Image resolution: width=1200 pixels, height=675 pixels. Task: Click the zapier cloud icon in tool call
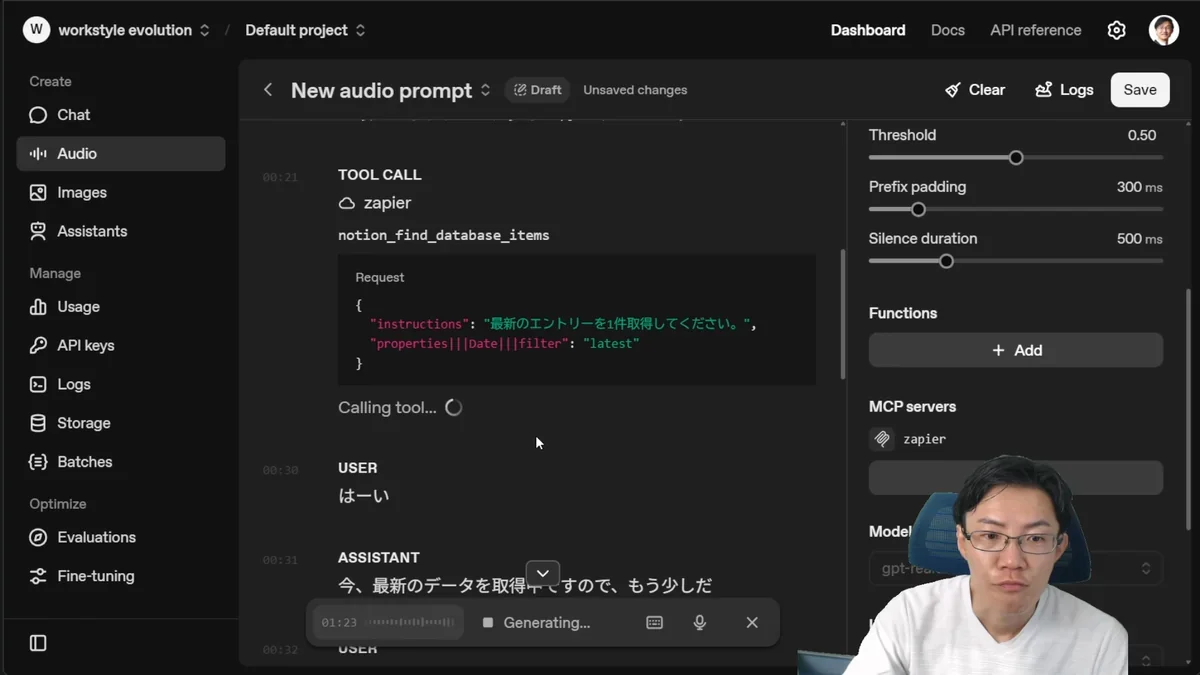pos(347,203)
